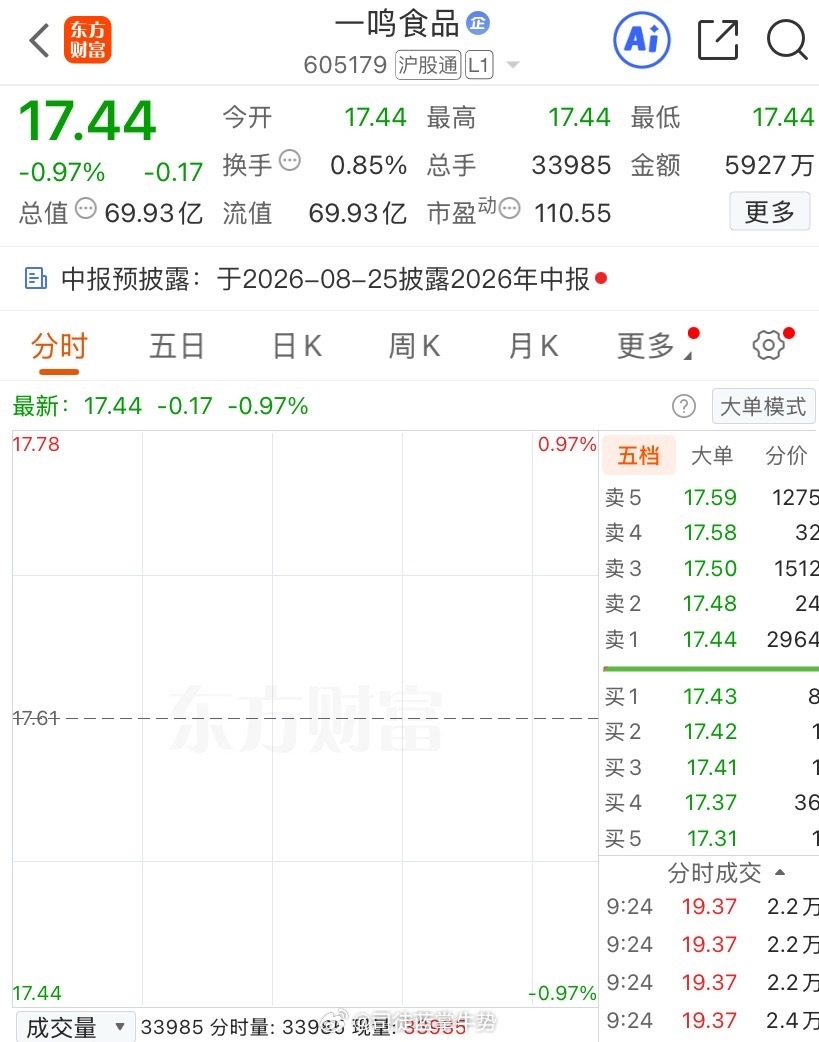
Task: Tap the 卖4 row at 17.58
Action: point(711,532)
